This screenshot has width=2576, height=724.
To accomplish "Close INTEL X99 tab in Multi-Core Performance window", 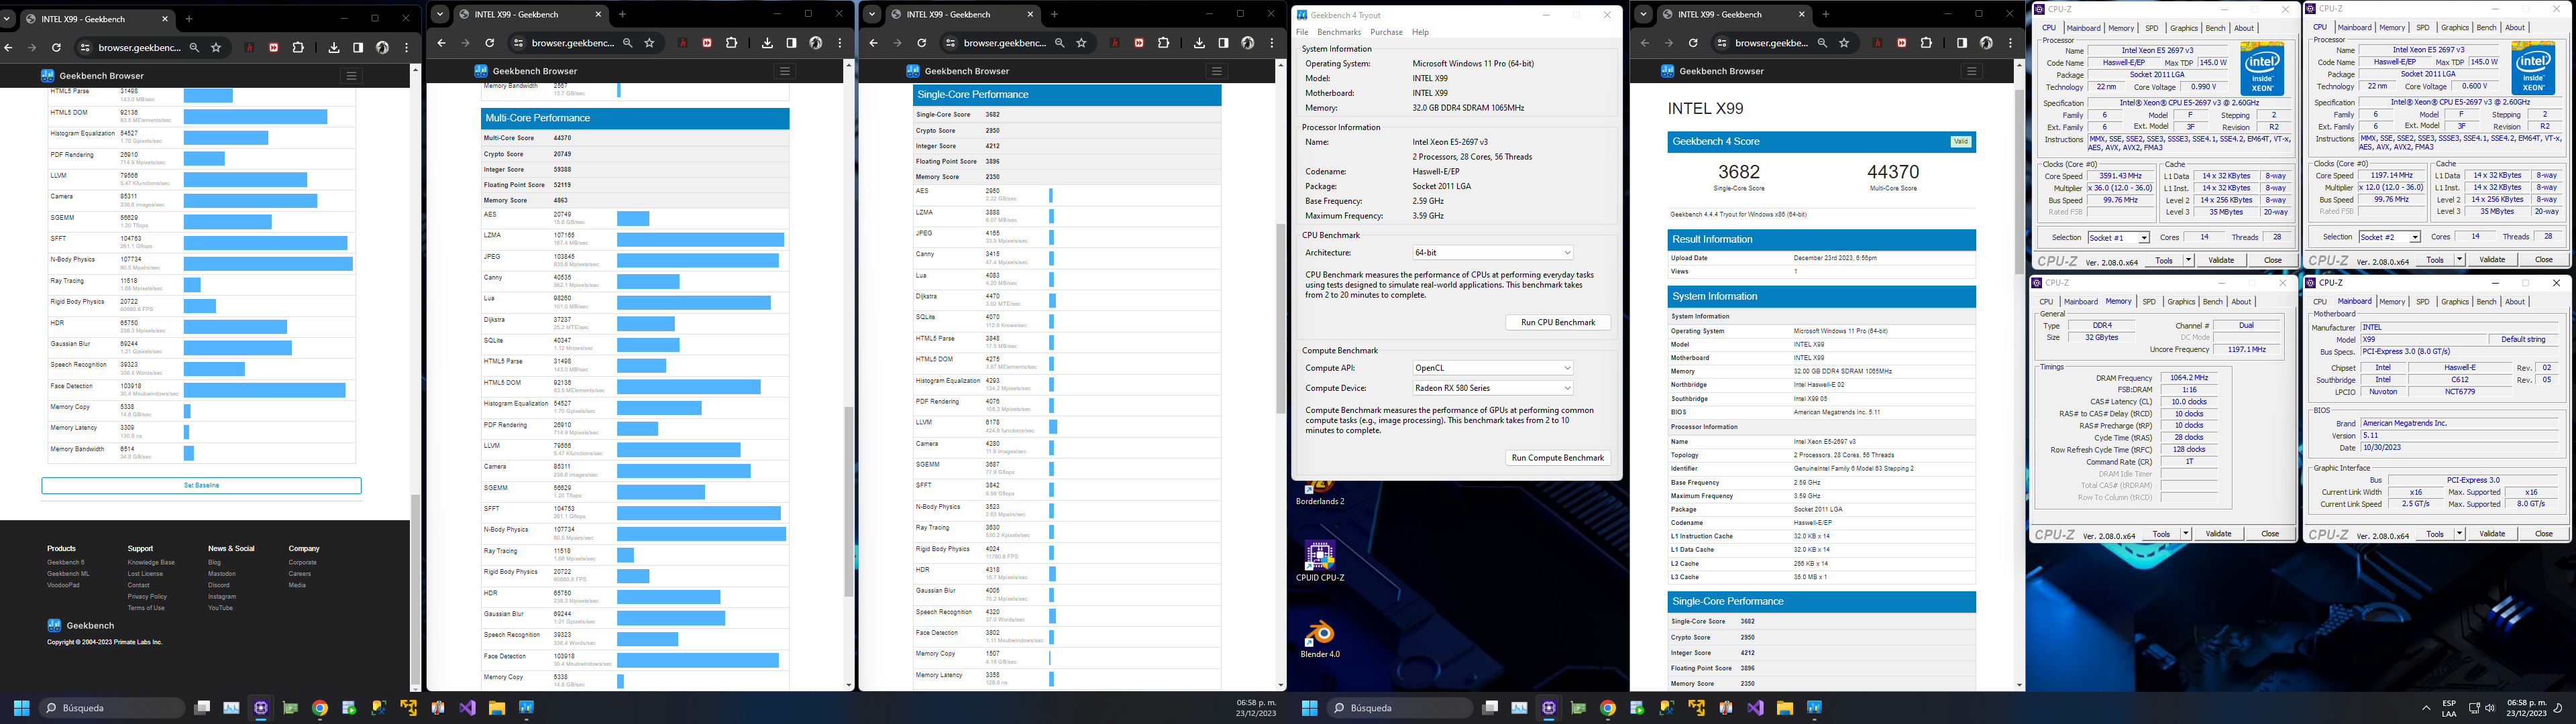I will 598,14.
